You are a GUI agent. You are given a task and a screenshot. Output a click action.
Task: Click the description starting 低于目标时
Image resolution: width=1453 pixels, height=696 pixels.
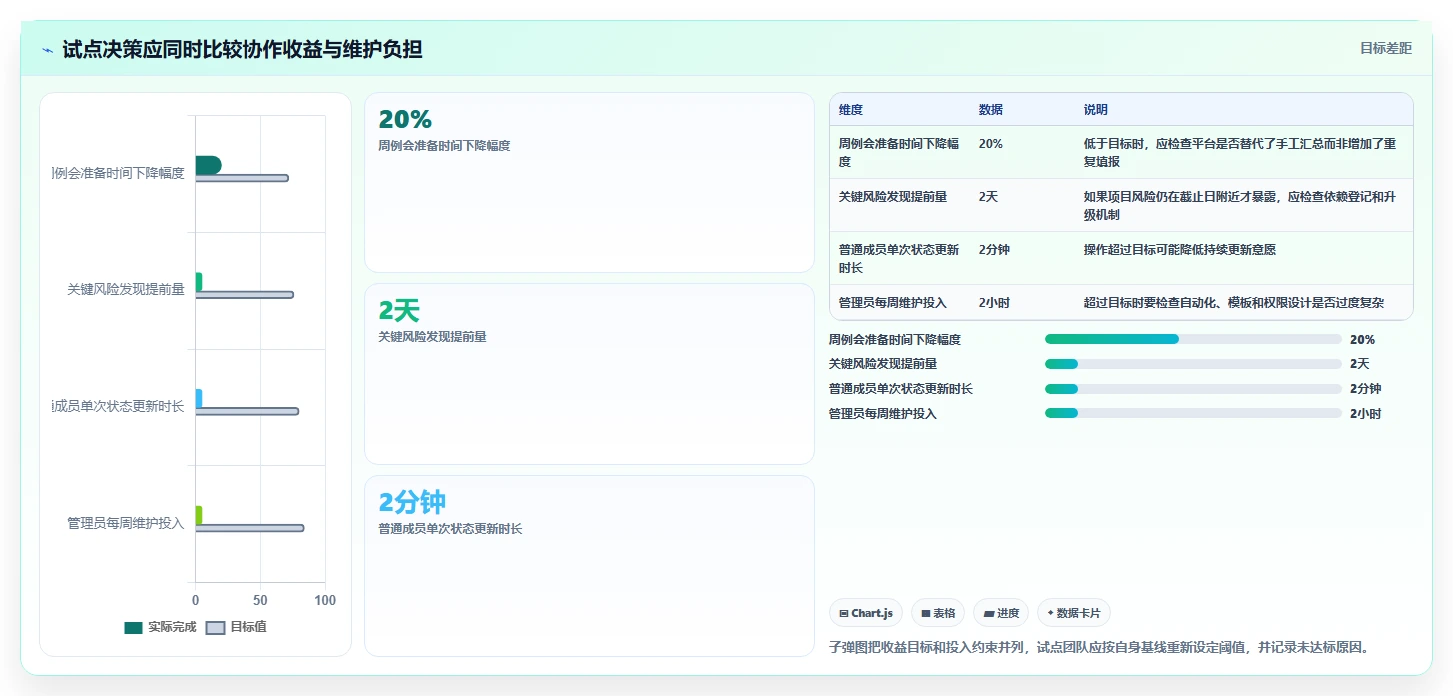tap(1240, 152)
